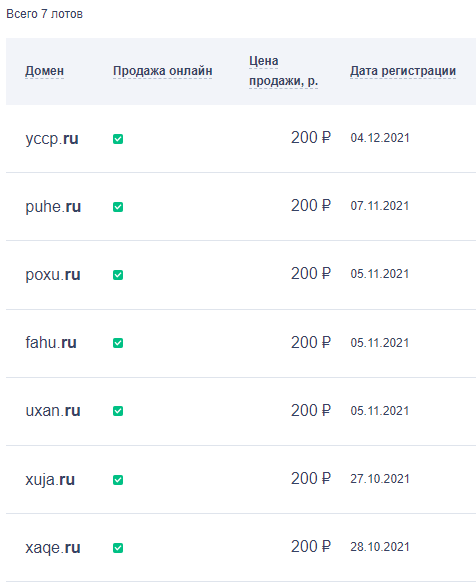This screenshot has width=476, height=586.
Task: Open the yccp.ru domain lot
Action: tap(52, 139)
